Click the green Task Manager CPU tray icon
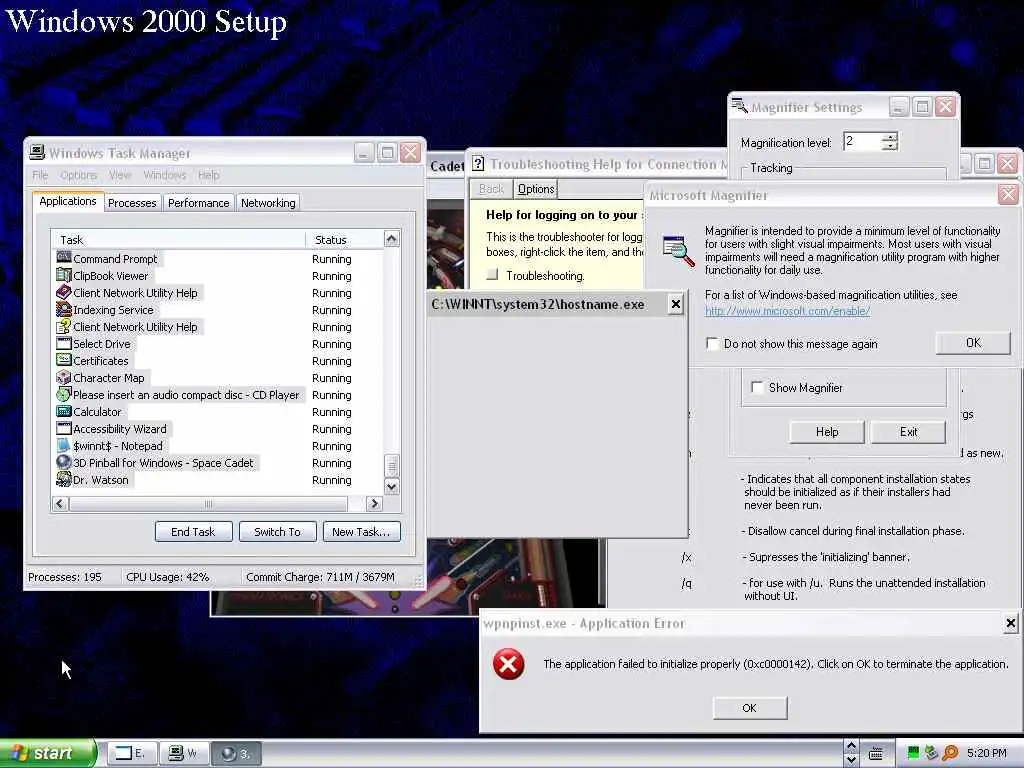Image resolution: width=1024 pixels, height=768 pixels. [x=913, y=753]
